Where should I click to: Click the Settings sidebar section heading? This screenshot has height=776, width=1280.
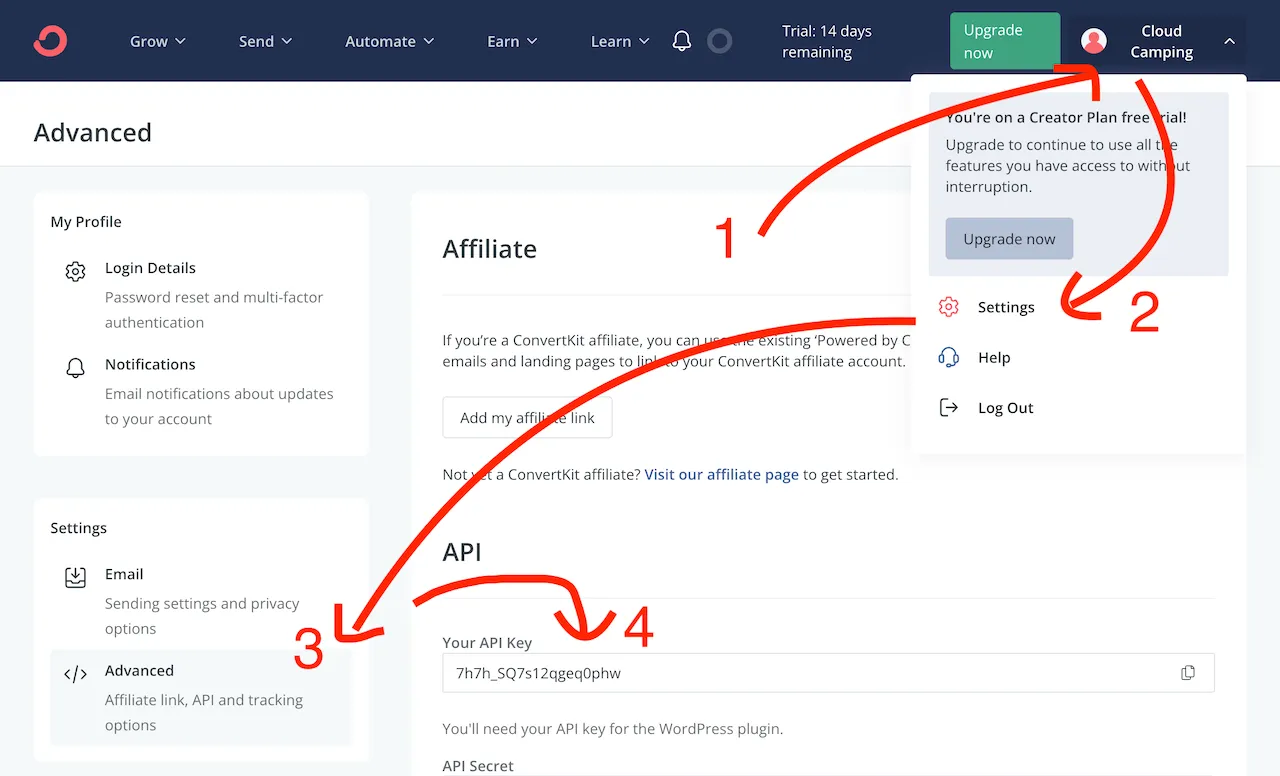pos(79,527)
